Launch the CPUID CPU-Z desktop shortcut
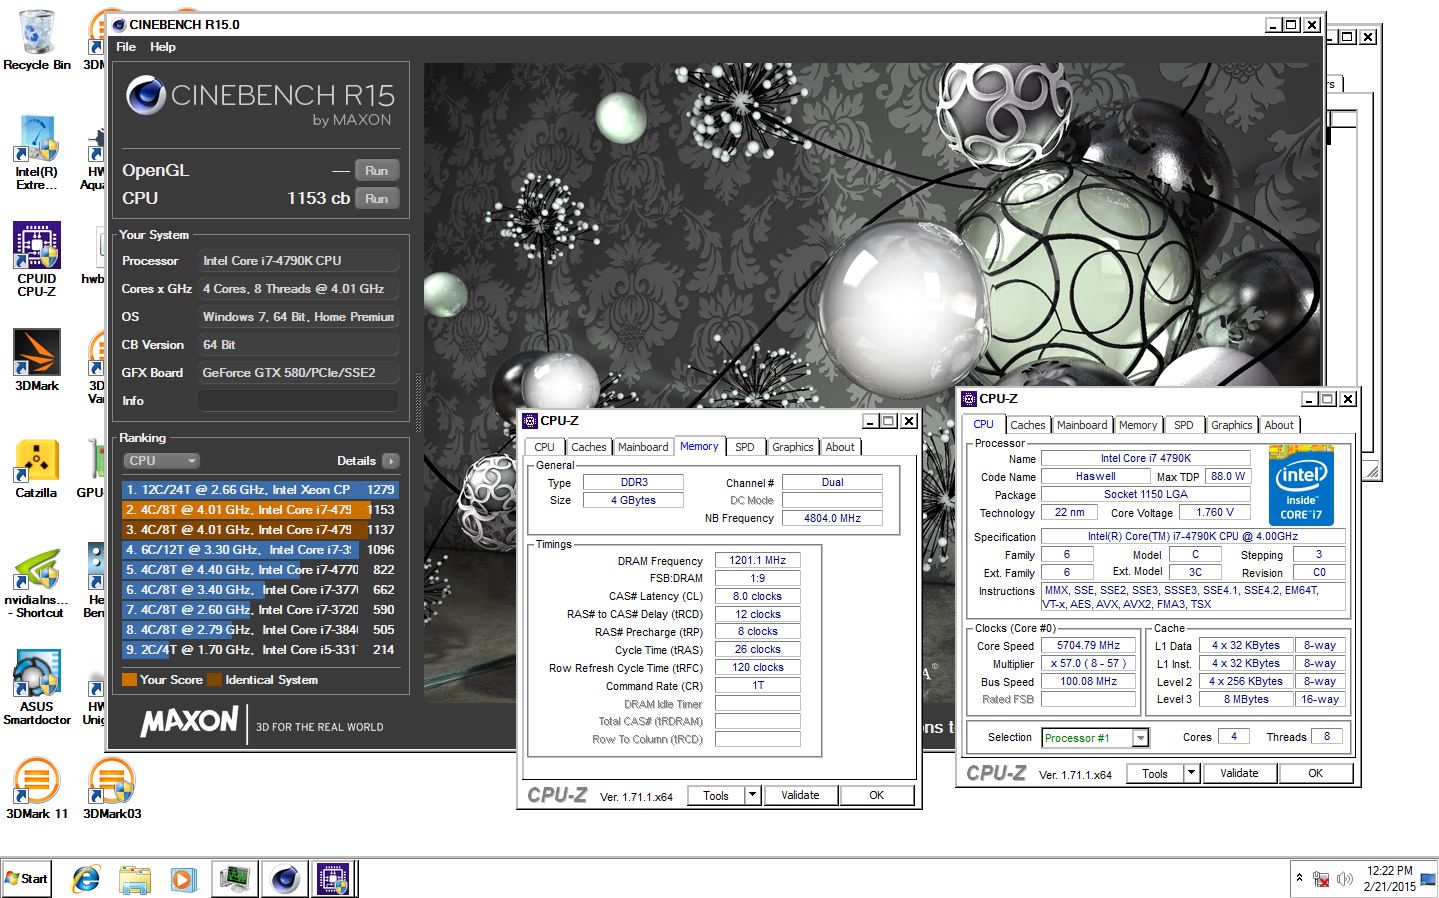 click(x=37, y=258)
